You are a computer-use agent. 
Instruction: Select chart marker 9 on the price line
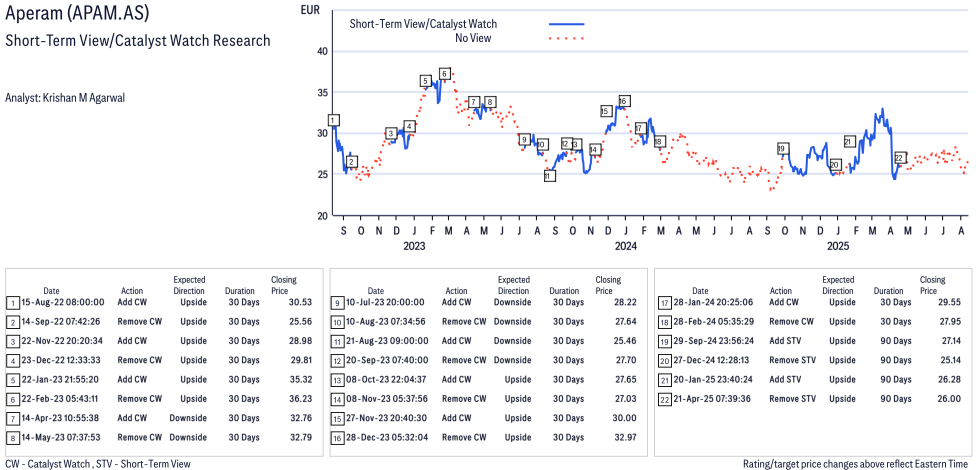point(525,139)
